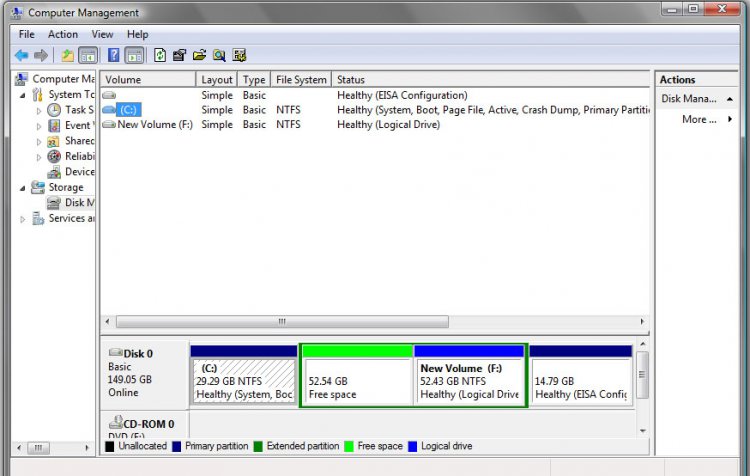Sort by the Volume column header
The width and height of the screenshot is (750, 476).
148,79
